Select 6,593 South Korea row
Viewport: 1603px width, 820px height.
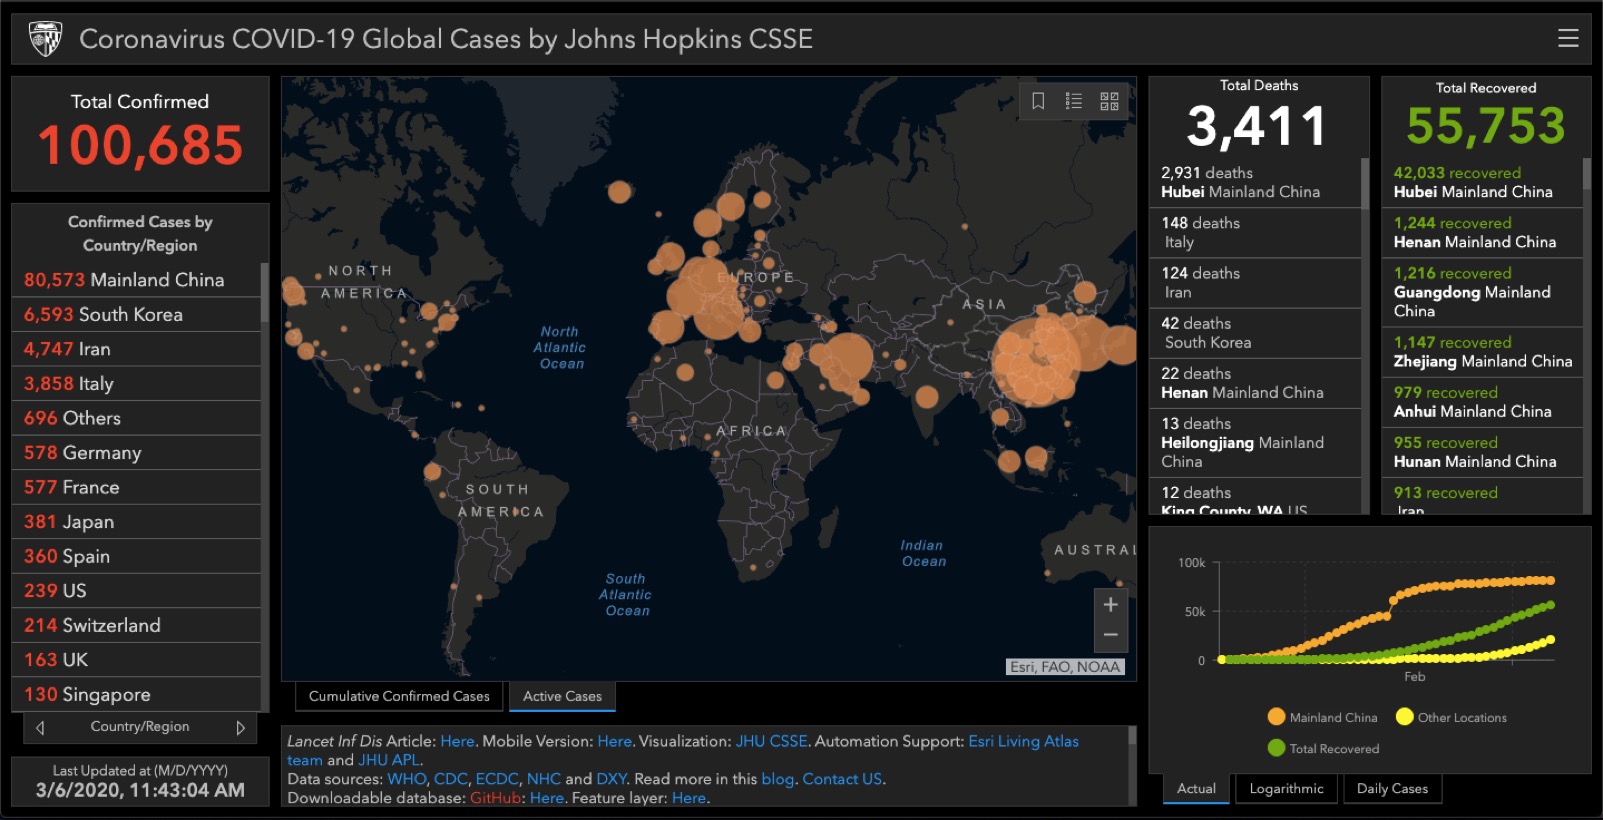pos(136,315)
